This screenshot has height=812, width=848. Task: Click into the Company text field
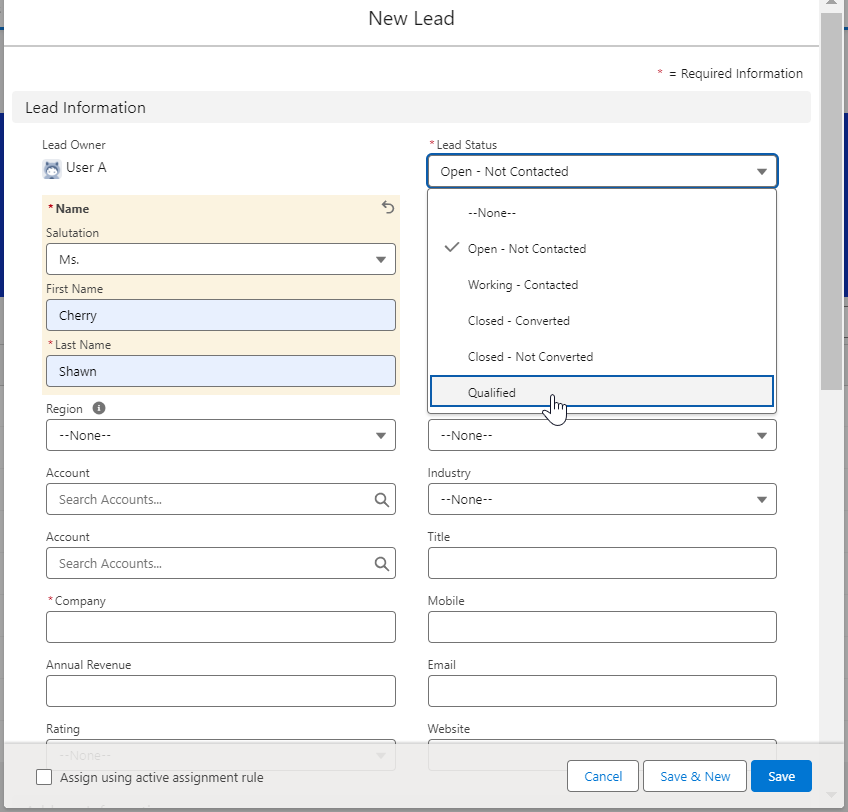click(x=220, y=628)
